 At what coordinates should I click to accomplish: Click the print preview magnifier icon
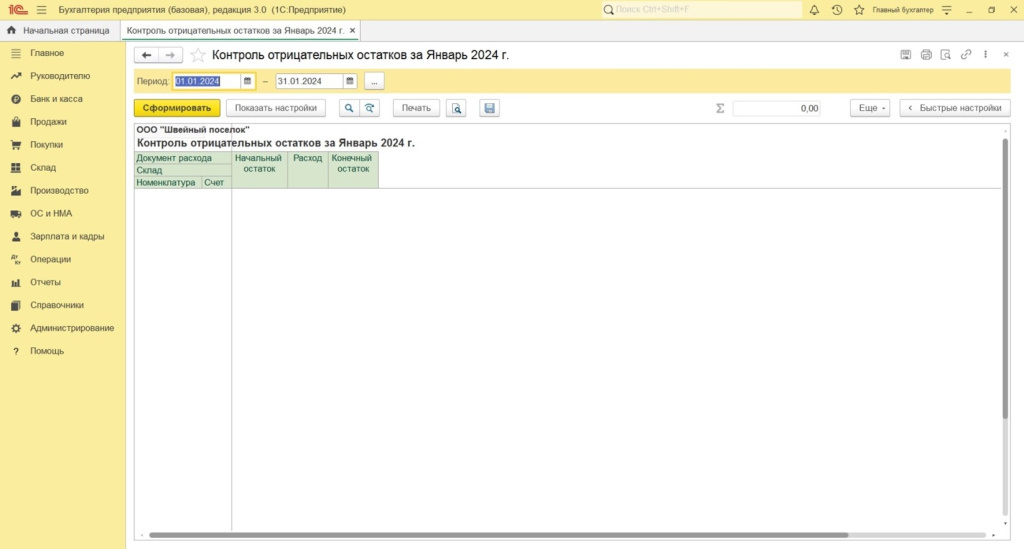[x=456, y=108]
